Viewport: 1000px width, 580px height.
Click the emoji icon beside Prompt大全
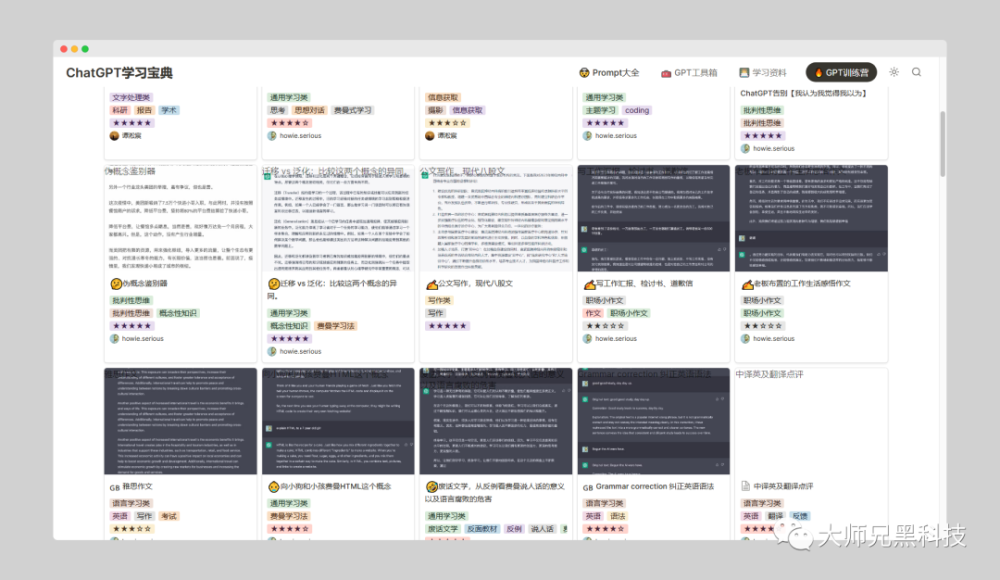pos(584,73)
